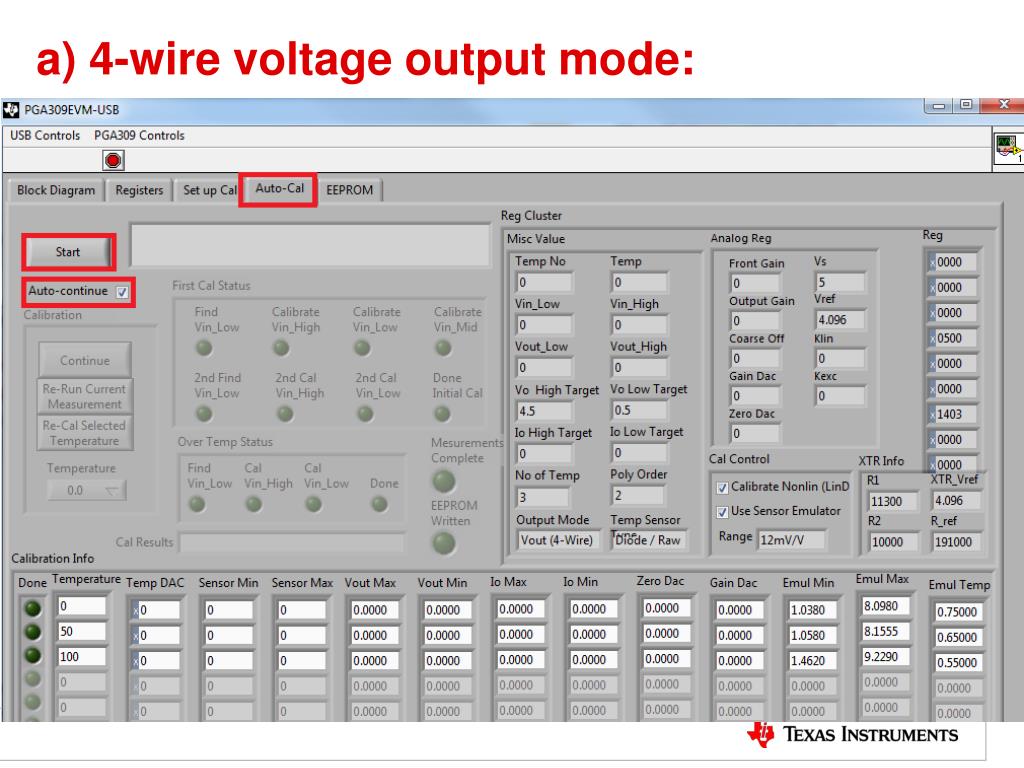1024x768 pixels.
Task: Click the No of Temp field
Action: [x=543, y=497]
